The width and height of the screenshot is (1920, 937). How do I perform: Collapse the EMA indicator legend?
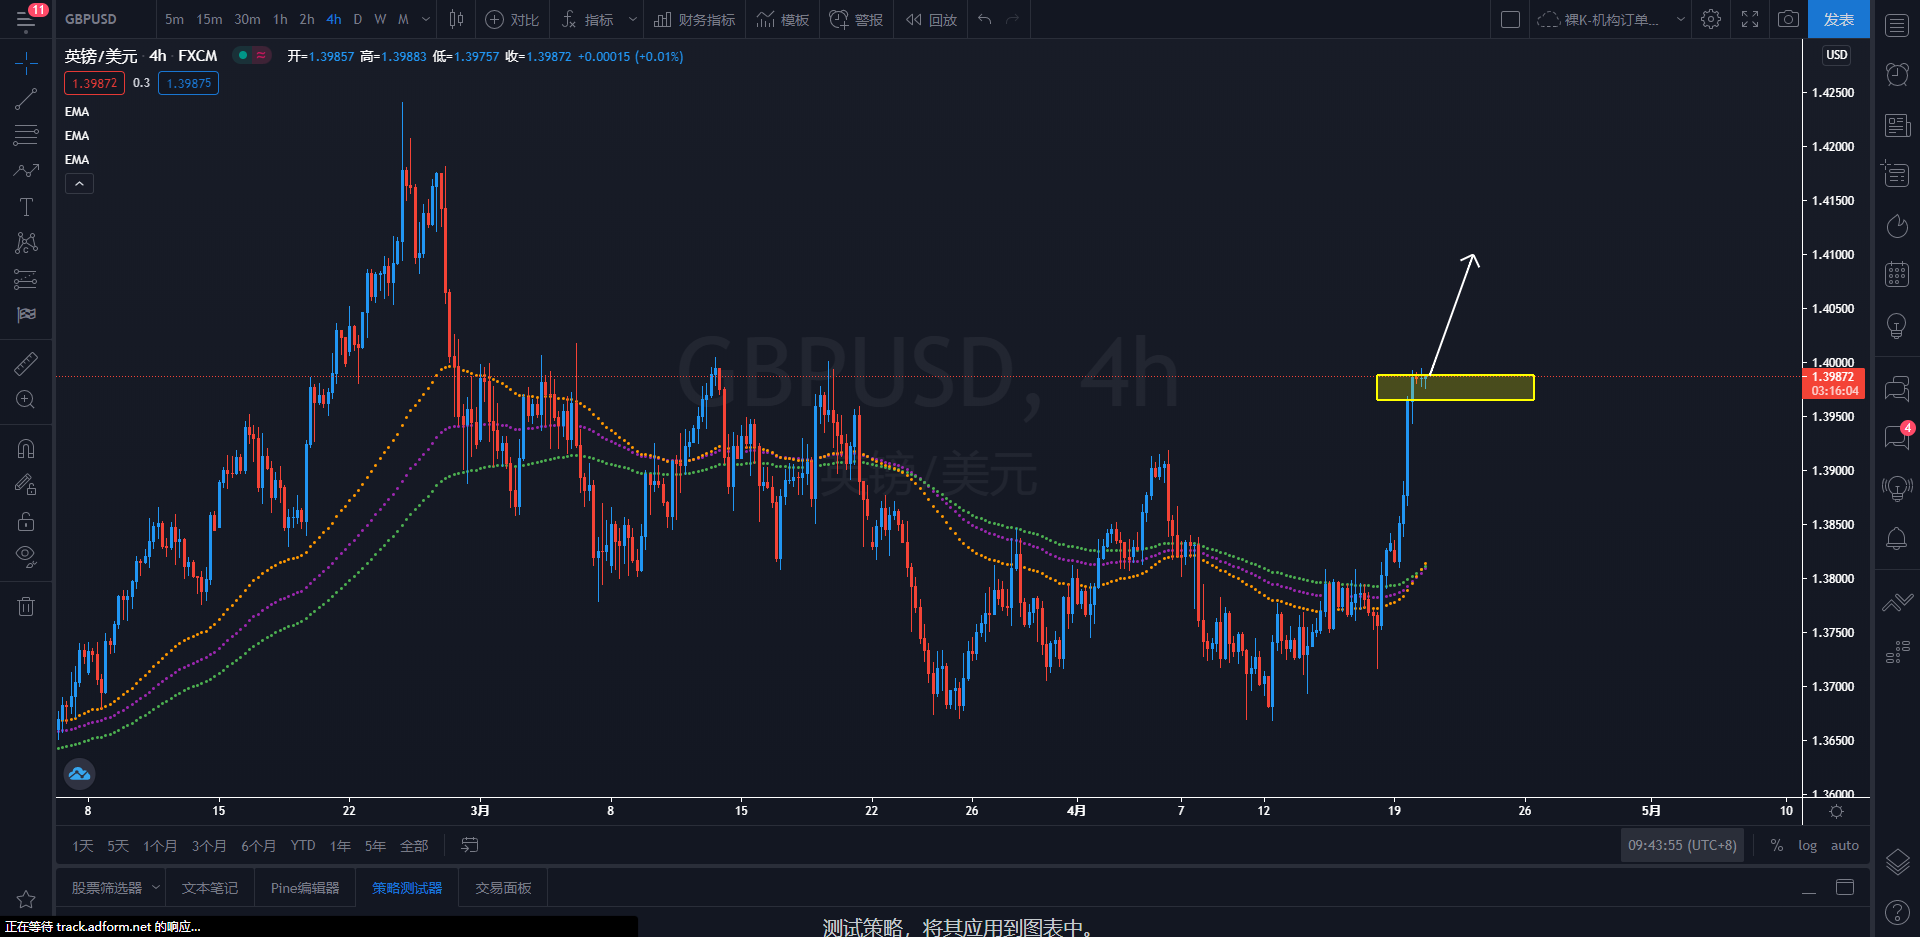(x=79, y=184)
